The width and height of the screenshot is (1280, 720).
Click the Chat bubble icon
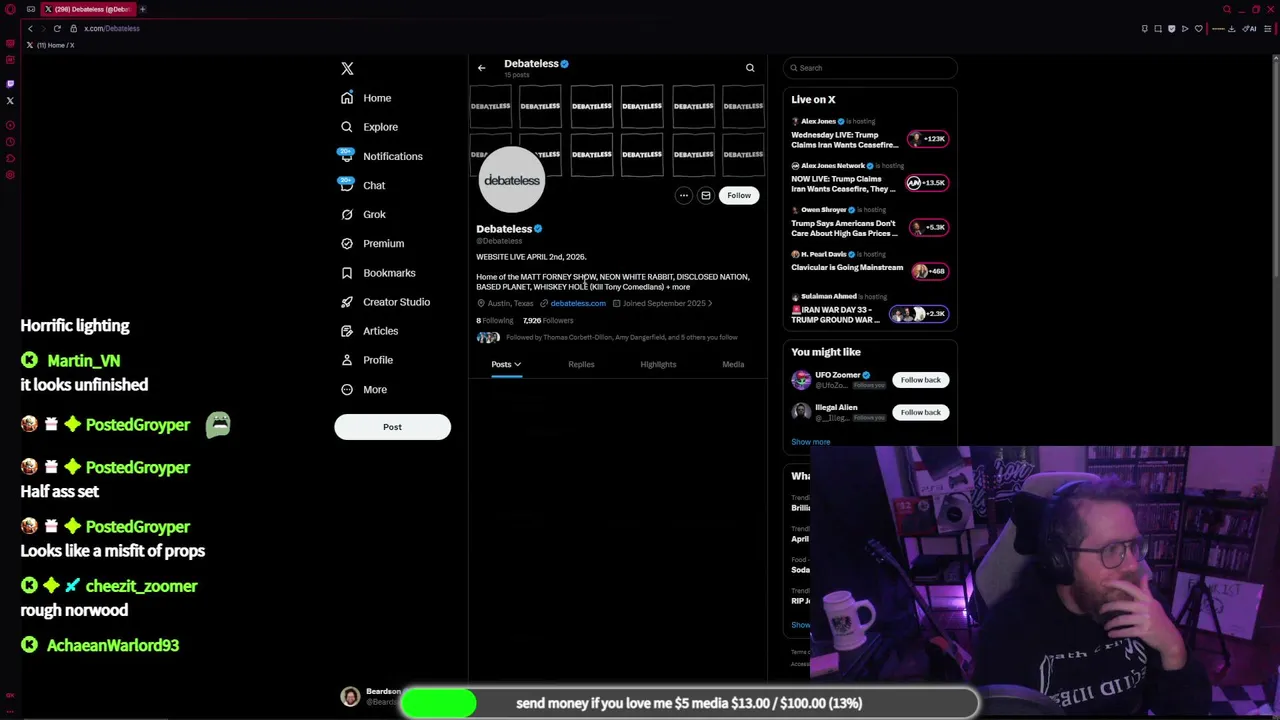pyautogui.click(x=347, y=185)
